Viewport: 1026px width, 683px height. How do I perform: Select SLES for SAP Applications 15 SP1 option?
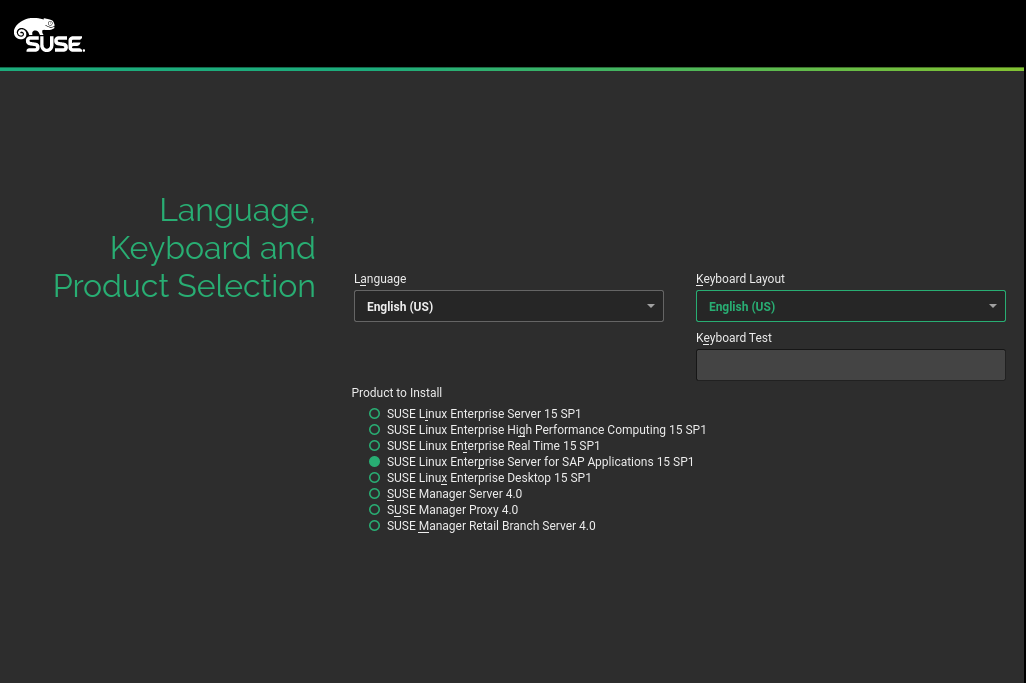pyautogui.click(x=531, y=462)
